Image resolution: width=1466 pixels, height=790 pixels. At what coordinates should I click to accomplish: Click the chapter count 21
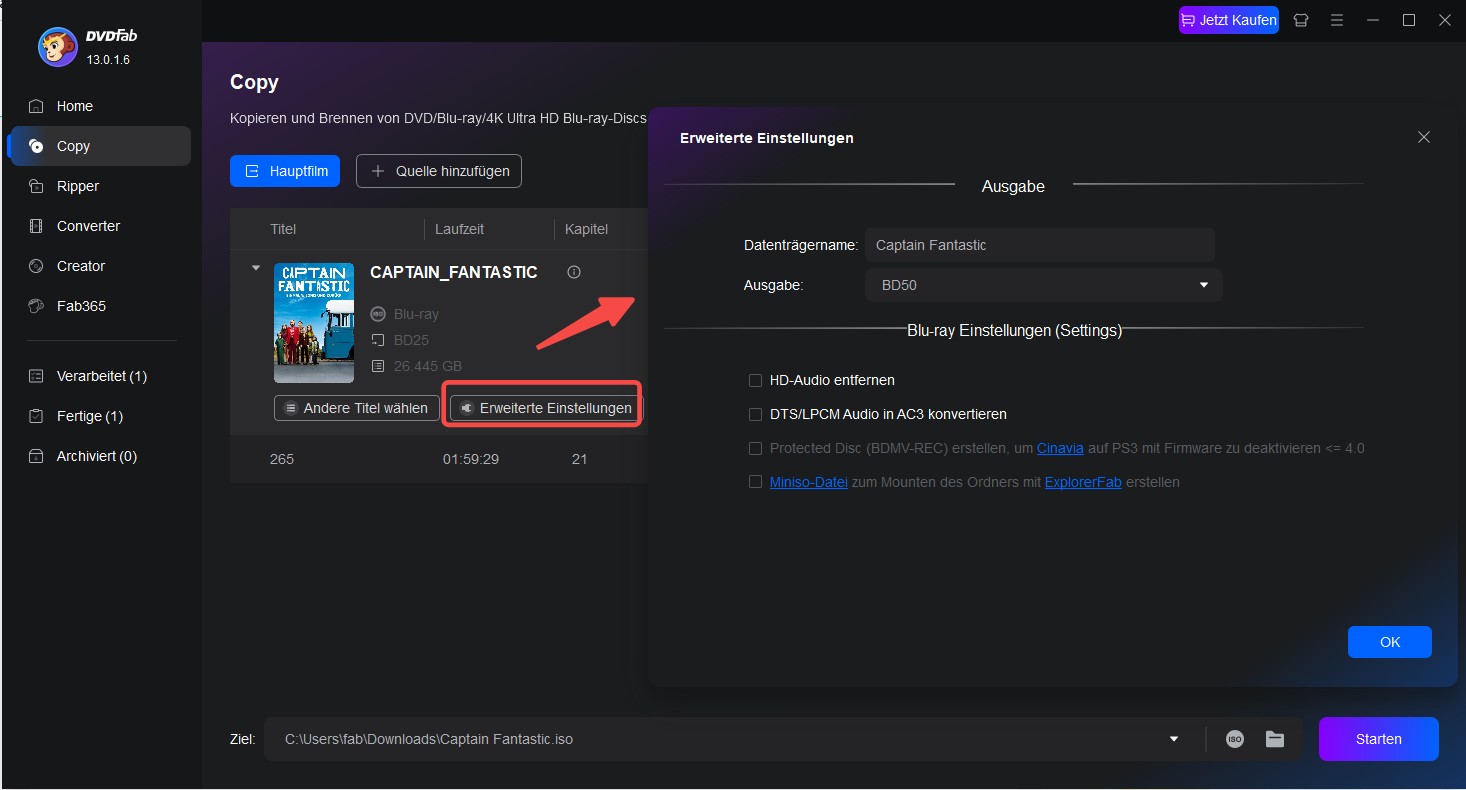579,459
